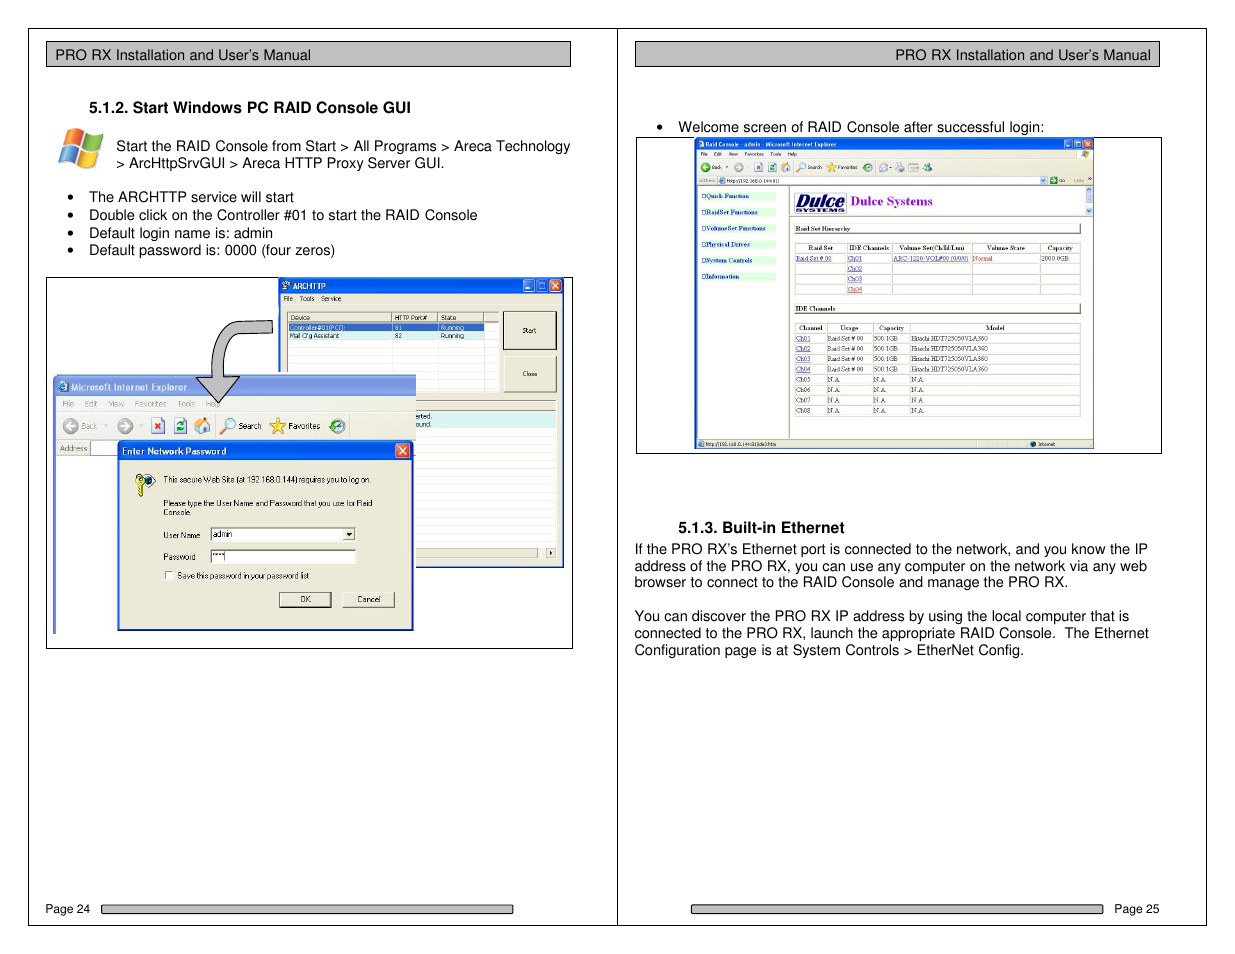Click the Windows logo beside the Start instructions
This screenshot has height=954, width=1235.
click(81, 149)
